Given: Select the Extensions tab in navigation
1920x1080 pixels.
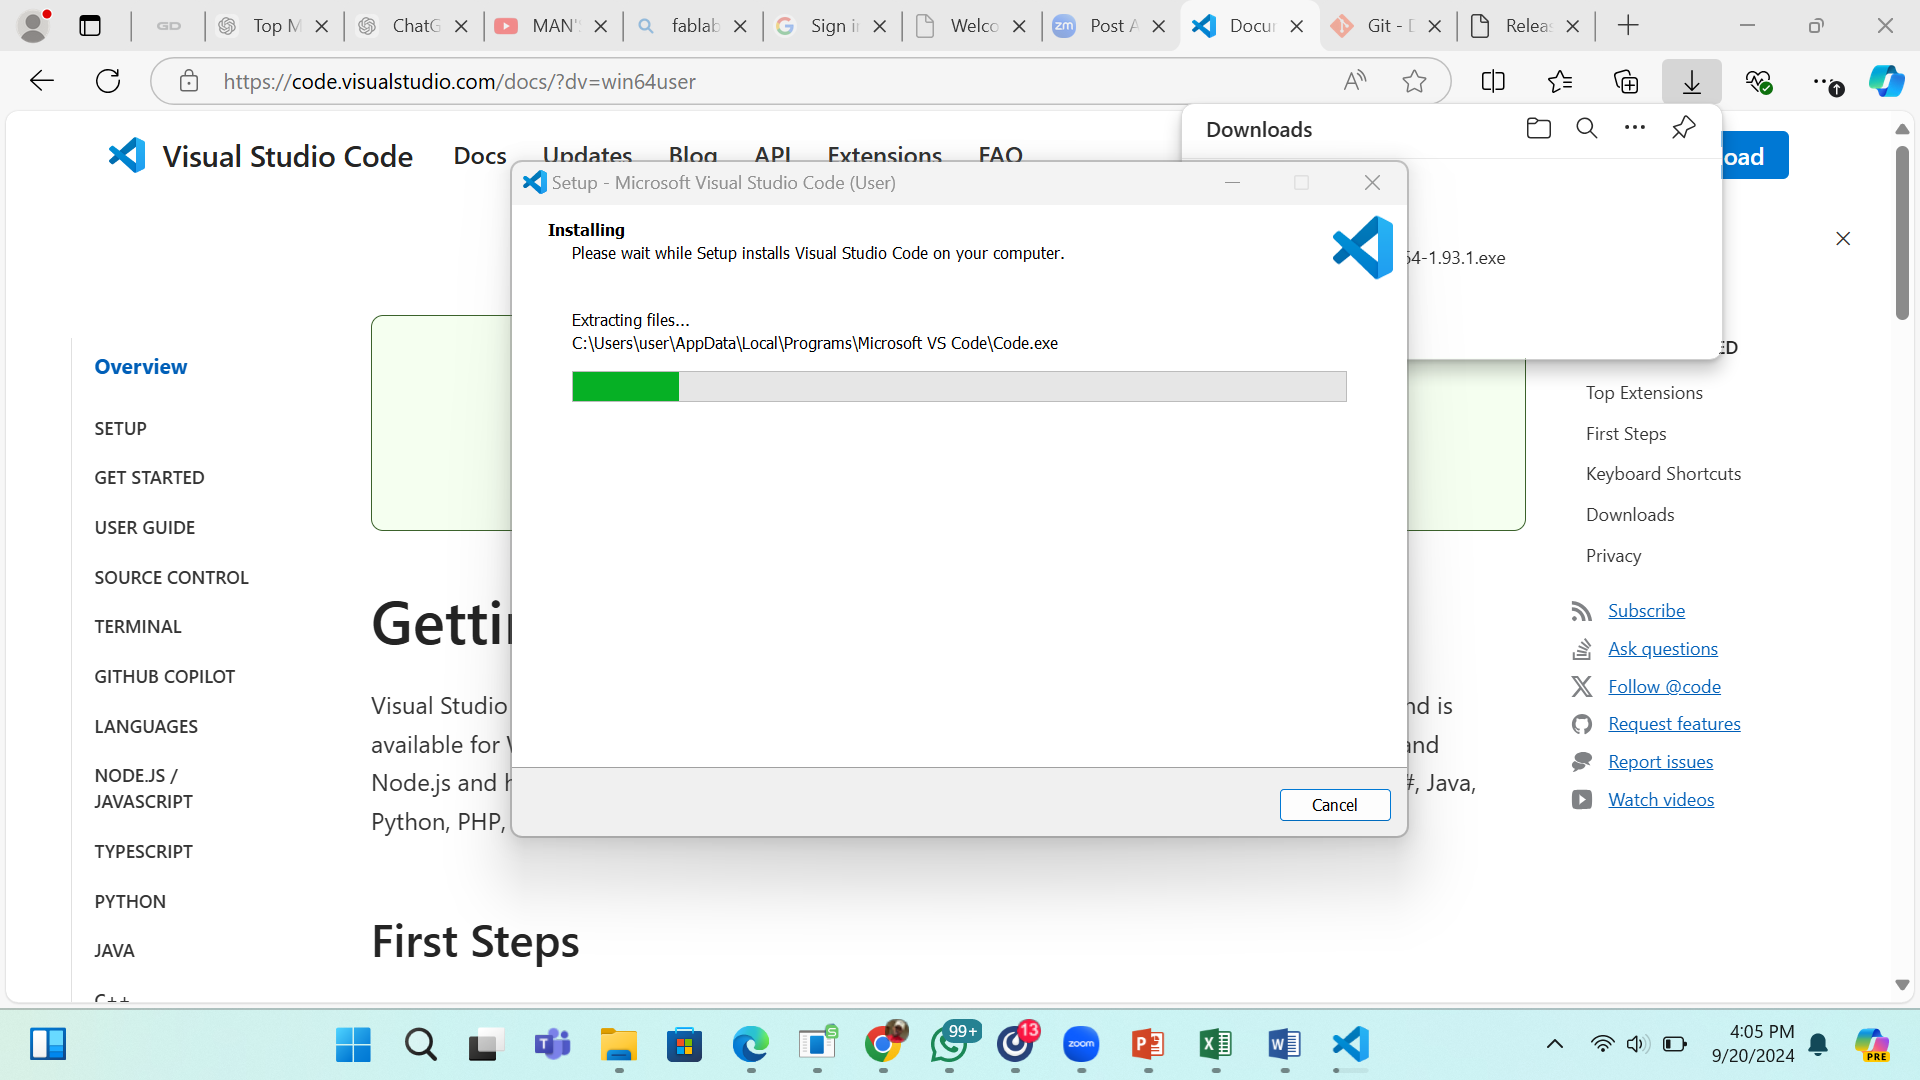Looking at the screenshot, I should (884, 154).
